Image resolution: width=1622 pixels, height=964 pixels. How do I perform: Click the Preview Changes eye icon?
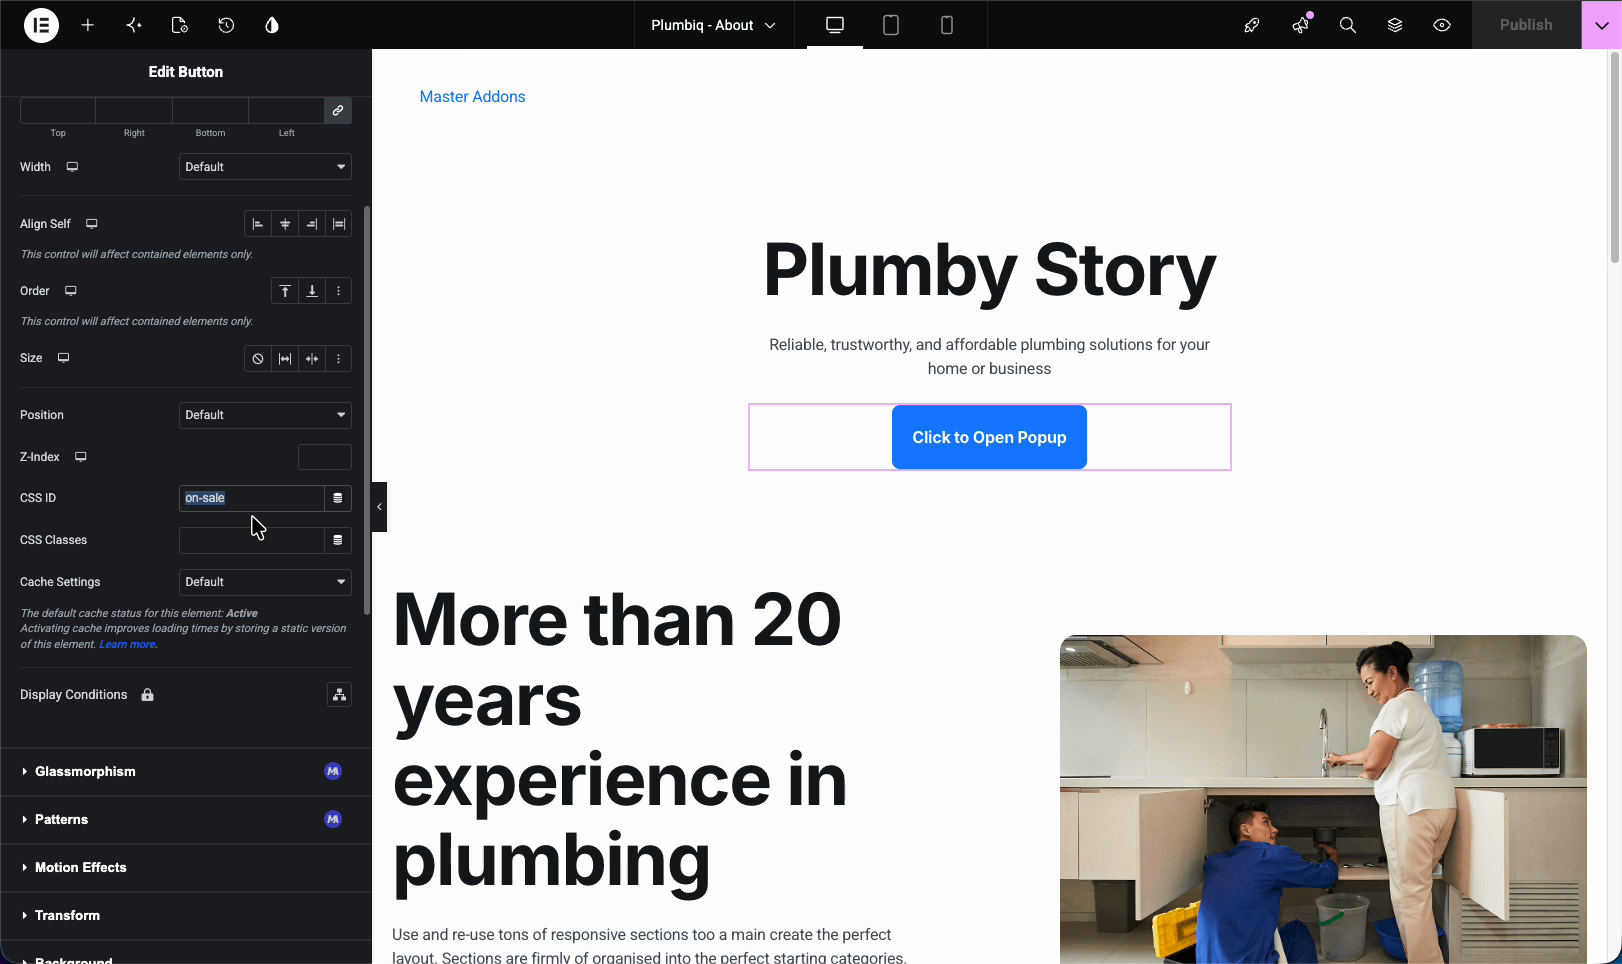point(1442,25)
